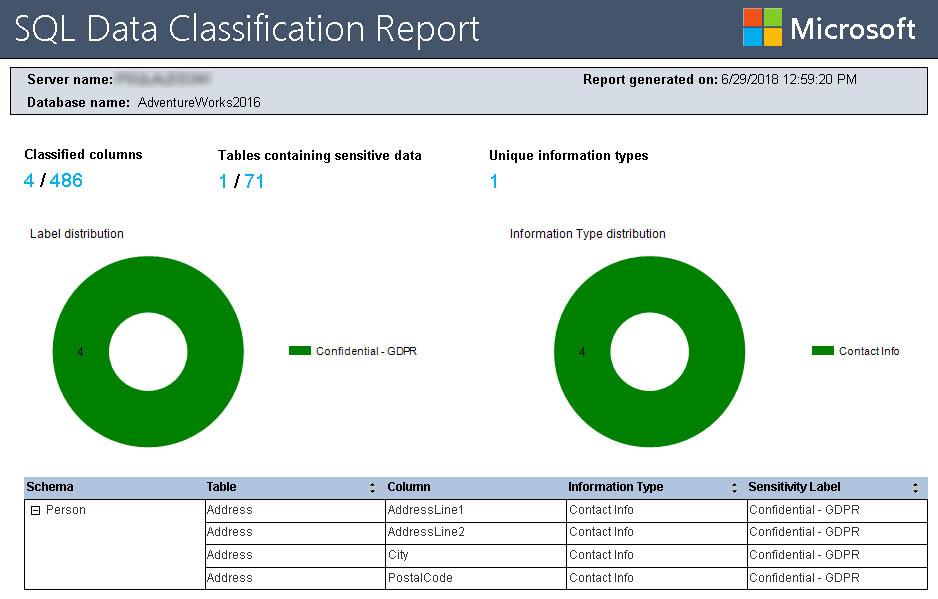Sort by Sensitivity Label column arrows
938x599 pixels.
pos(915,488)
